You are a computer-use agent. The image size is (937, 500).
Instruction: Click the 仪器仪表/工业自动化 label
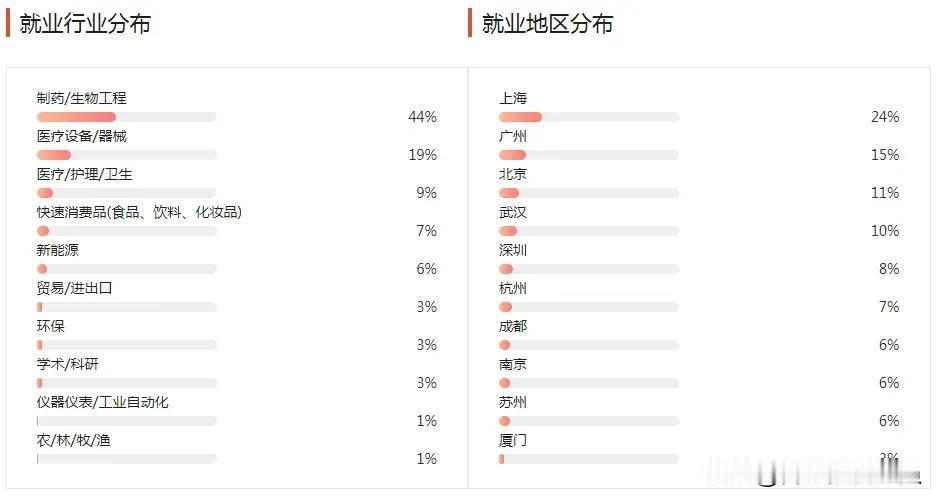pos(102,403)
